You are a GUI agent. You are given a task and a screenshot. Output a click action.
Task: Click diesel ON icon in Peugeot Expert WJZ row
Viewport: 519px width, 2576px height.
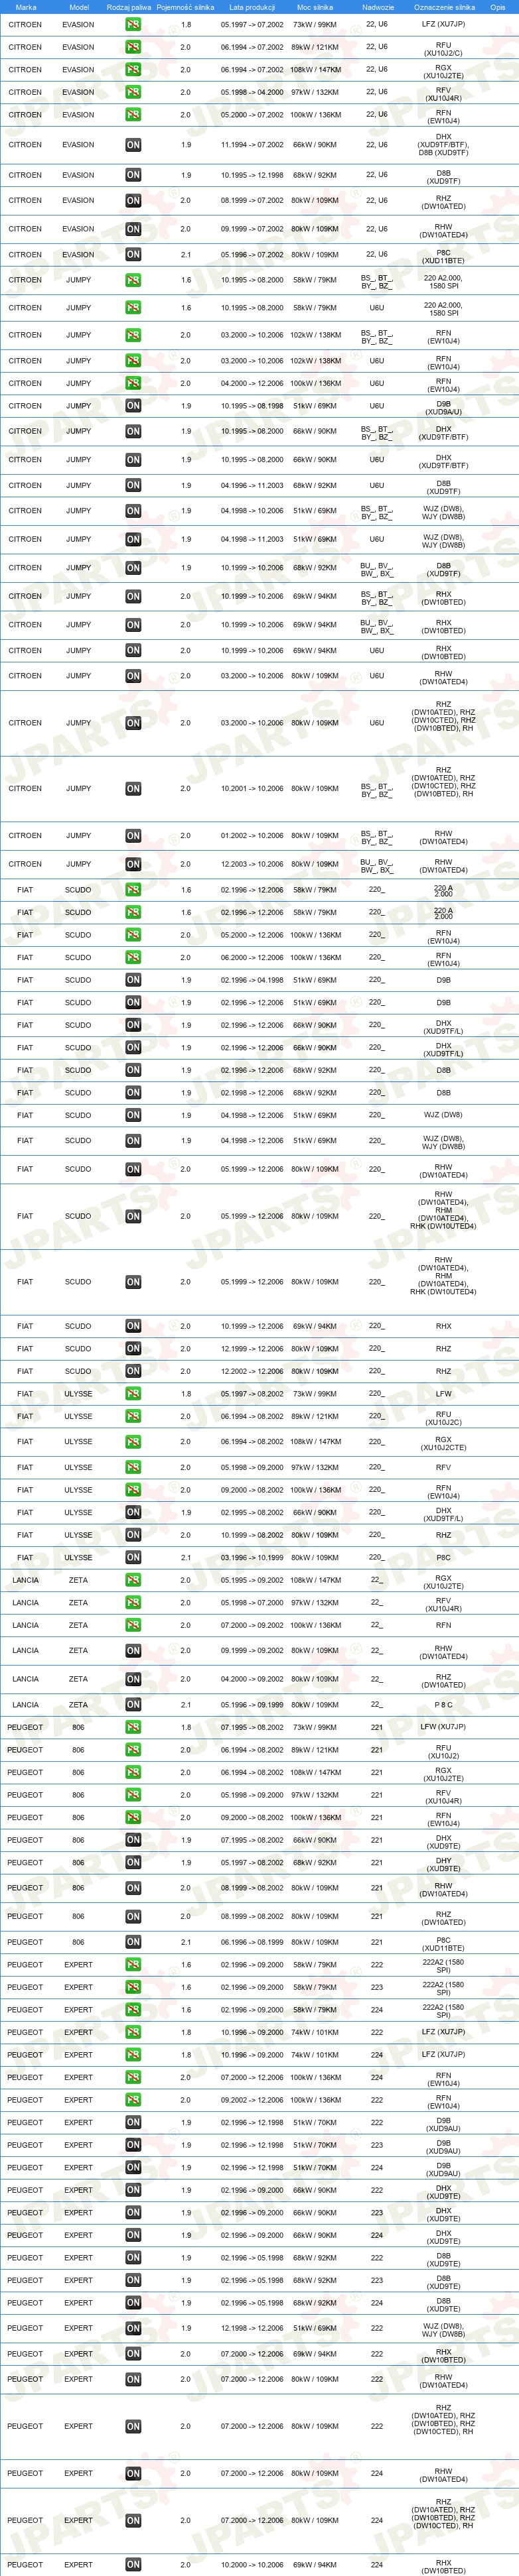pos(133,2329)
